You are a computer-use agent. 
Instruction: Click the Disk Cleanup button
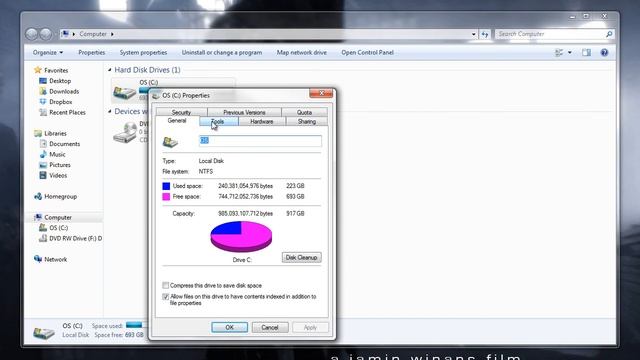(301, 258)
